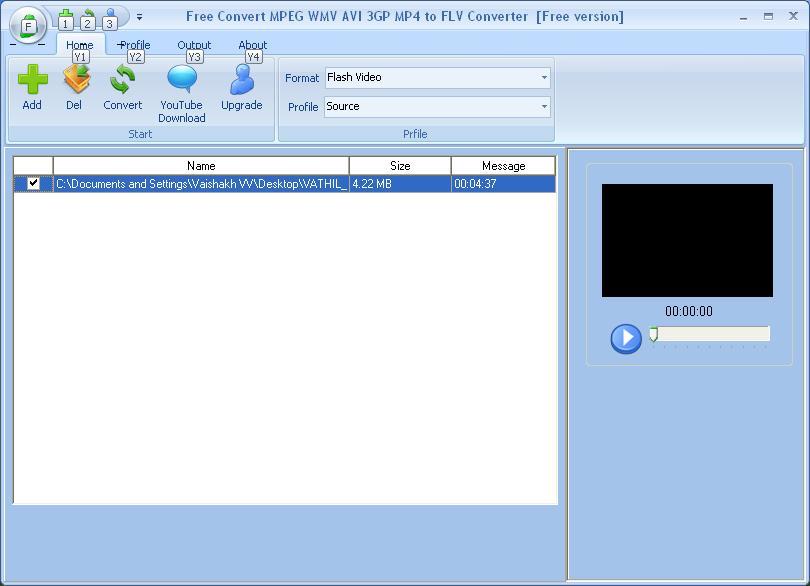810x586 pixels.
Task: Switch to the Profile ribbon tab
Action: pyautogui.click(x=134, y=45)
